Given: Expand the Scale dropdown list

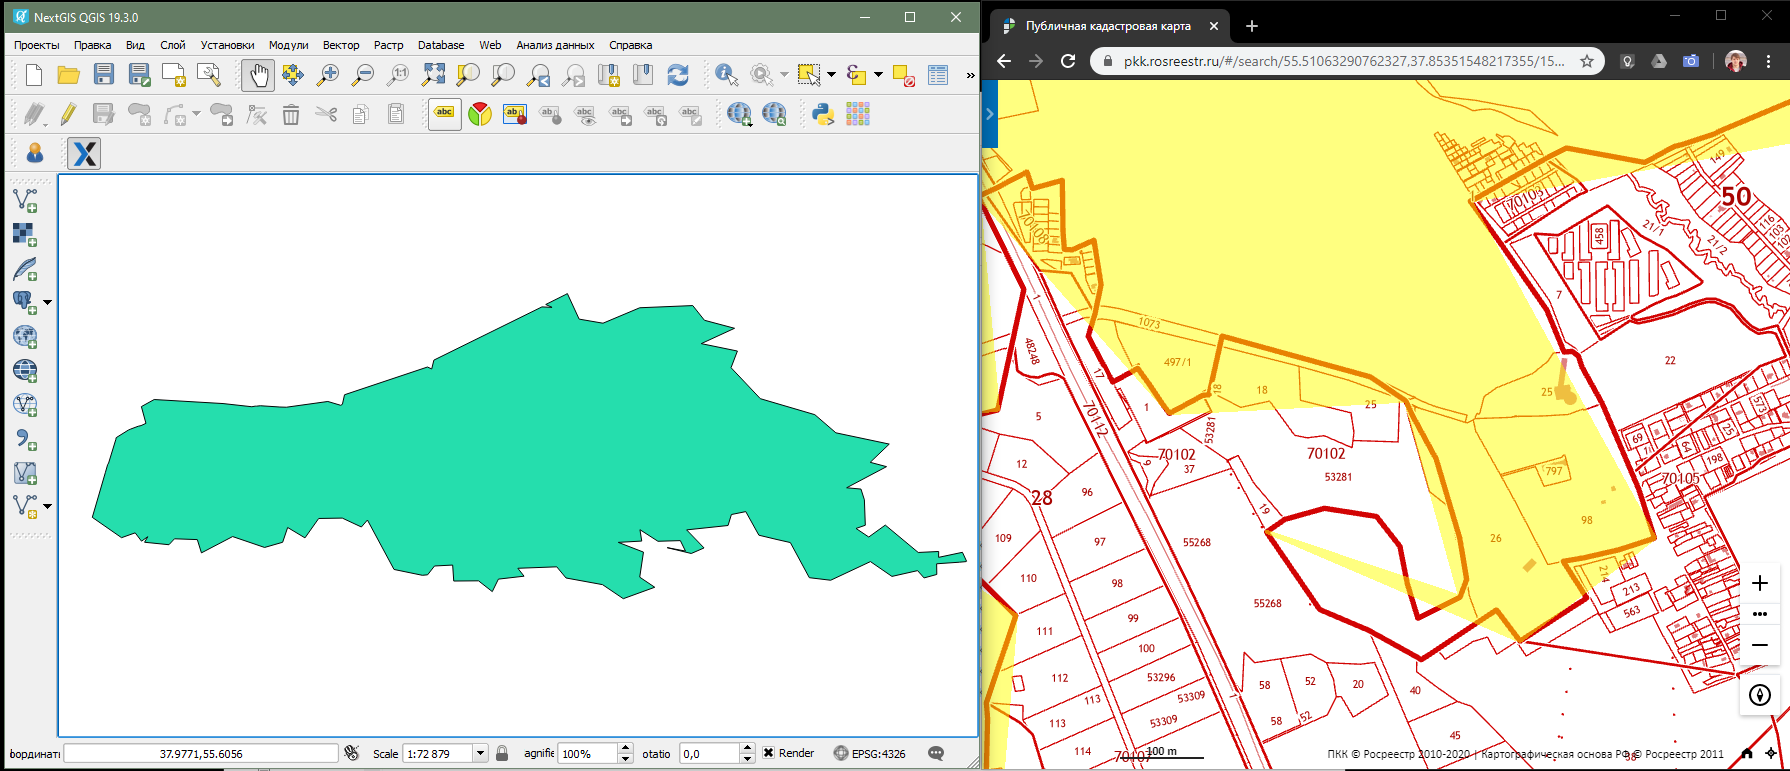Looking at the screenshot, I should pos(480,753).
